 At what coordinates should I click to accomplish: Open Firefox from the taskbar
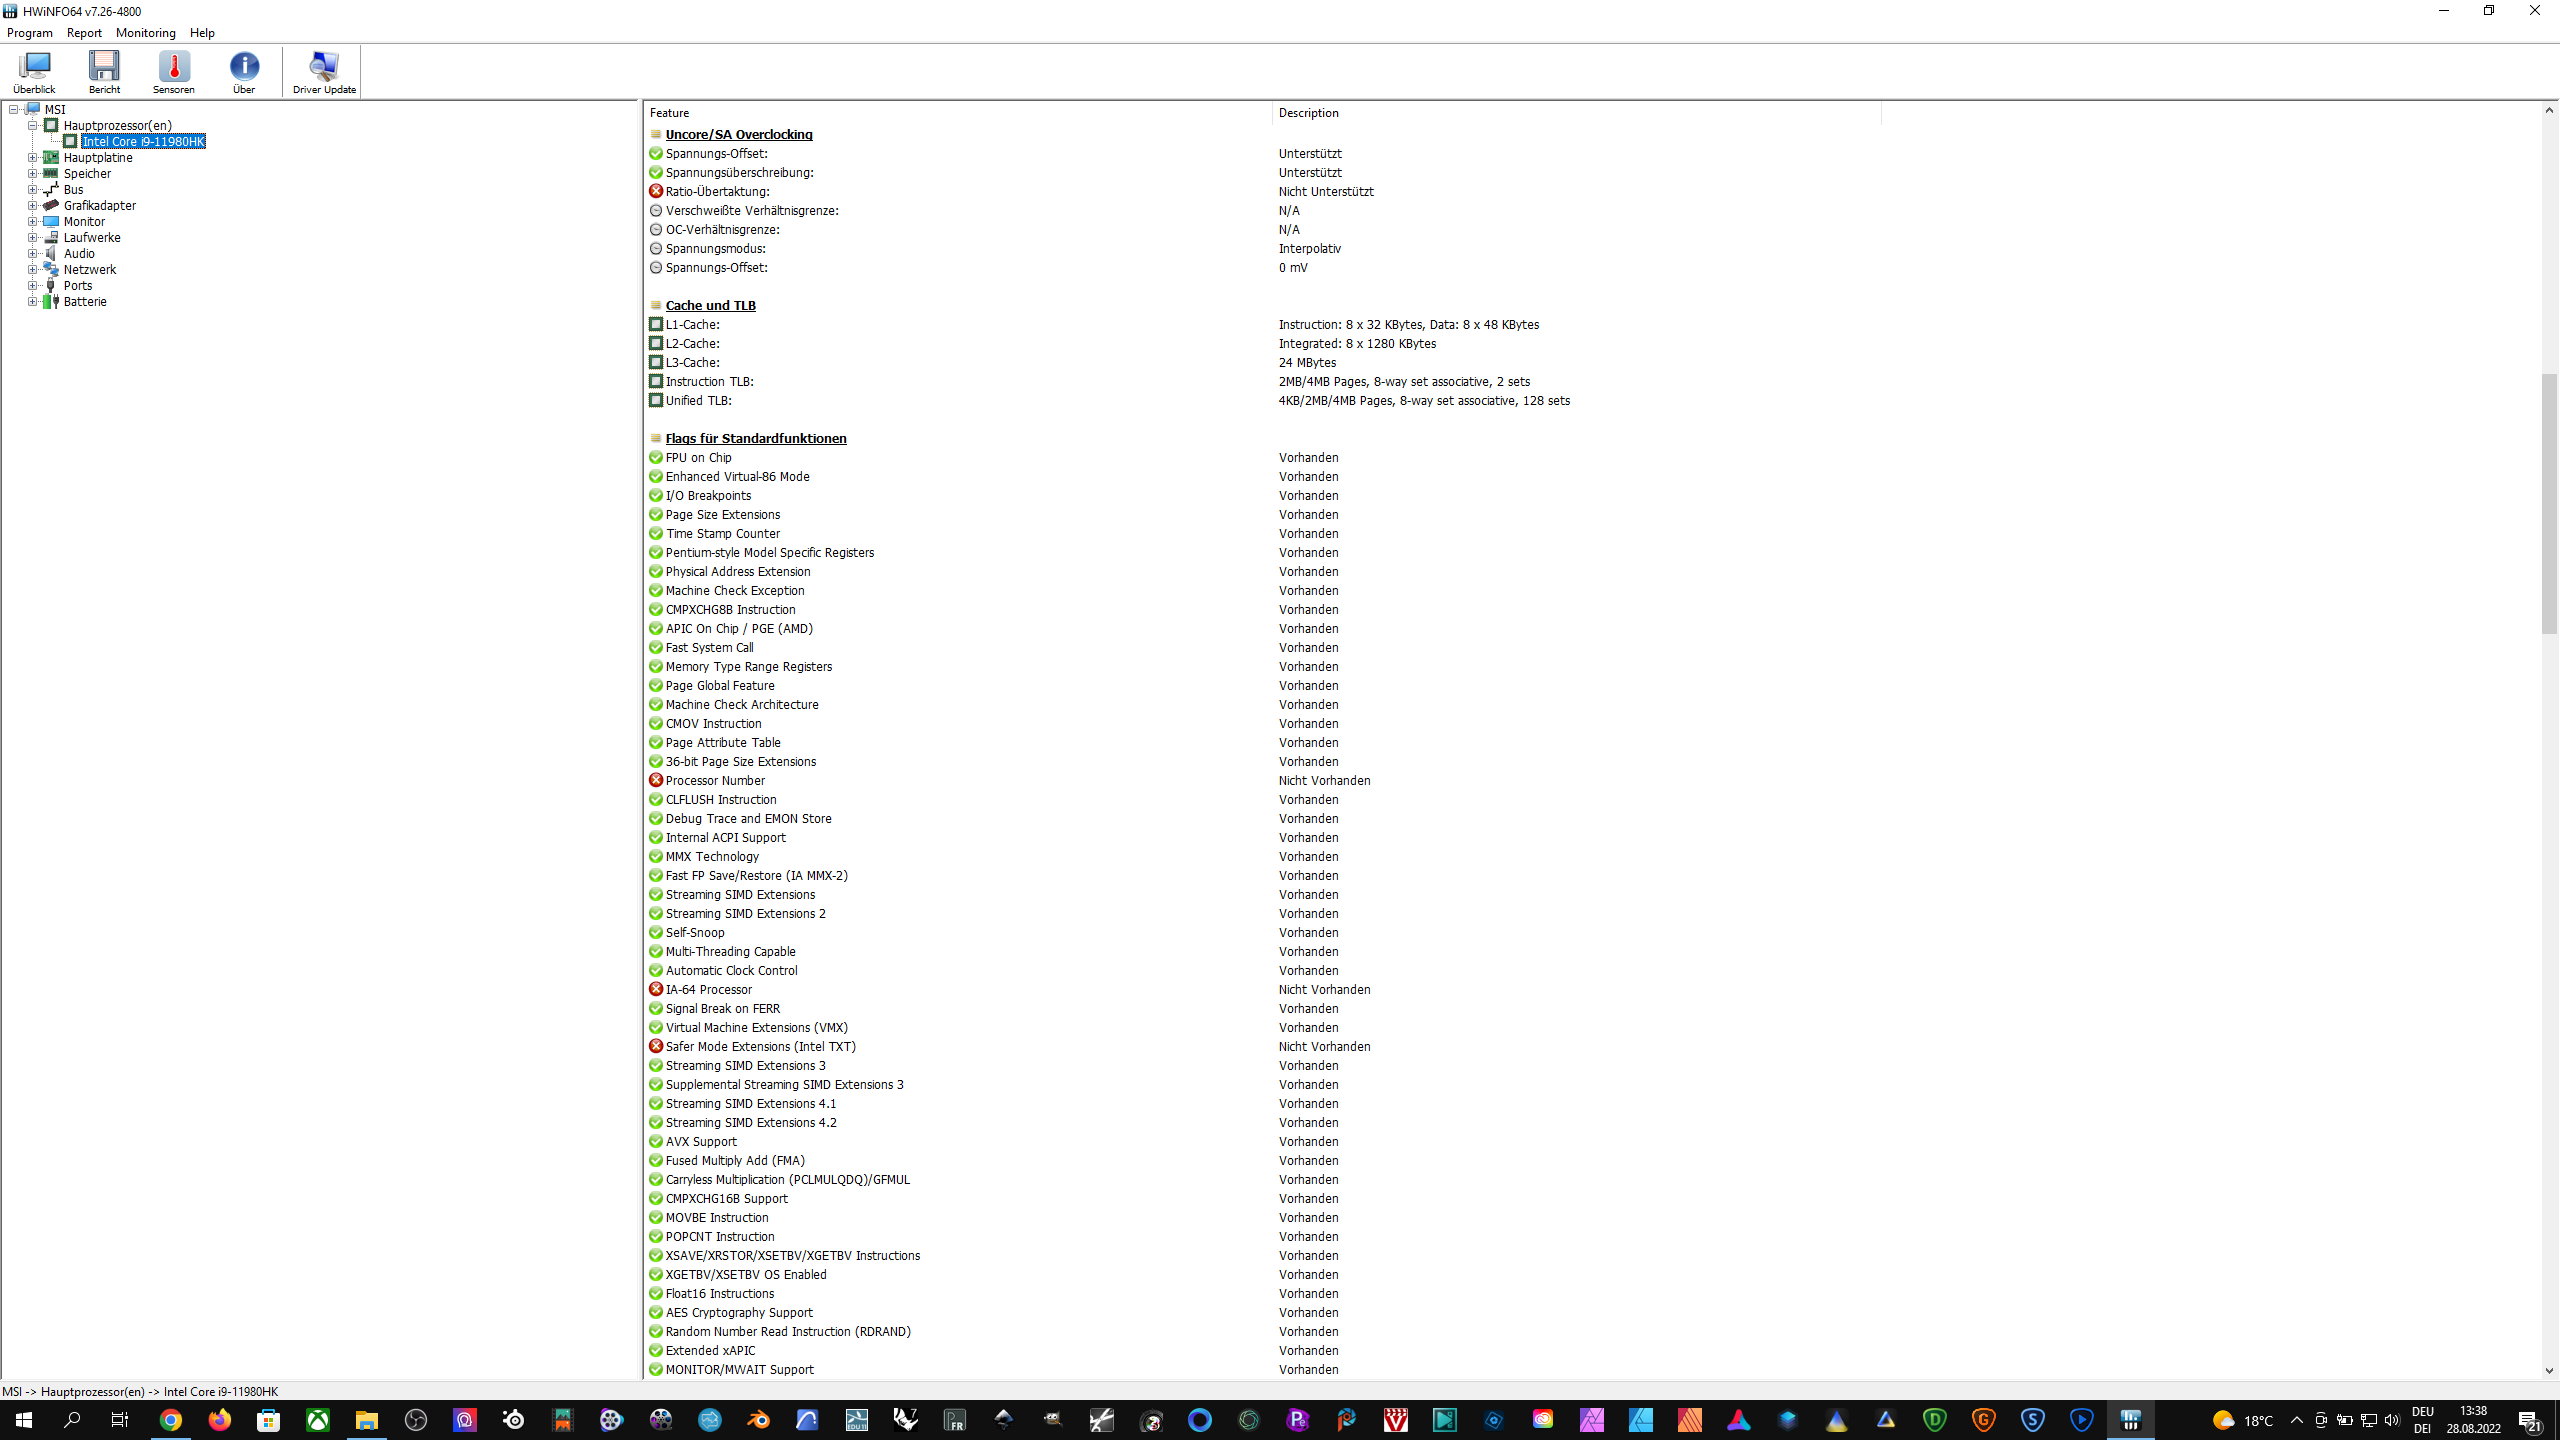219,1420
